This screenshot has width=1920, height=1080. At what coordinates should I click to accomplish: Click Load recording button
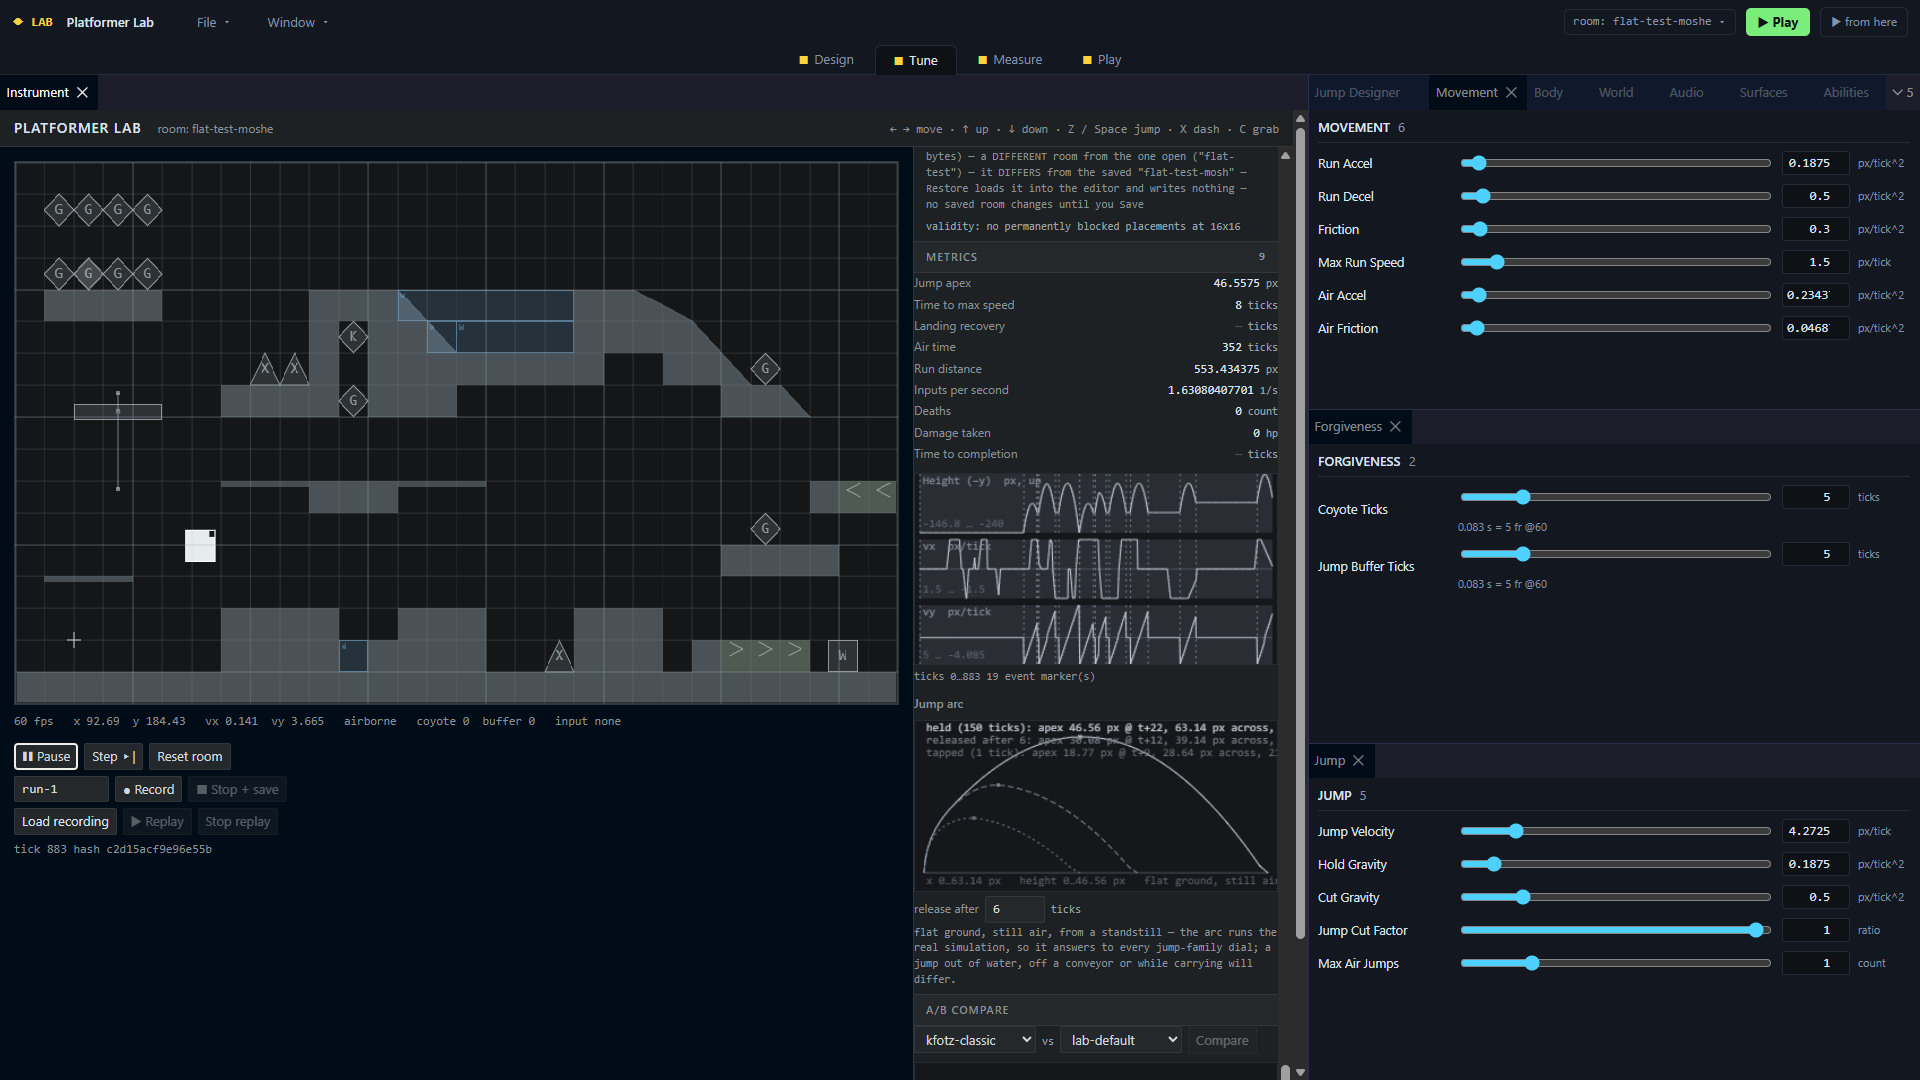pos(65,822)
